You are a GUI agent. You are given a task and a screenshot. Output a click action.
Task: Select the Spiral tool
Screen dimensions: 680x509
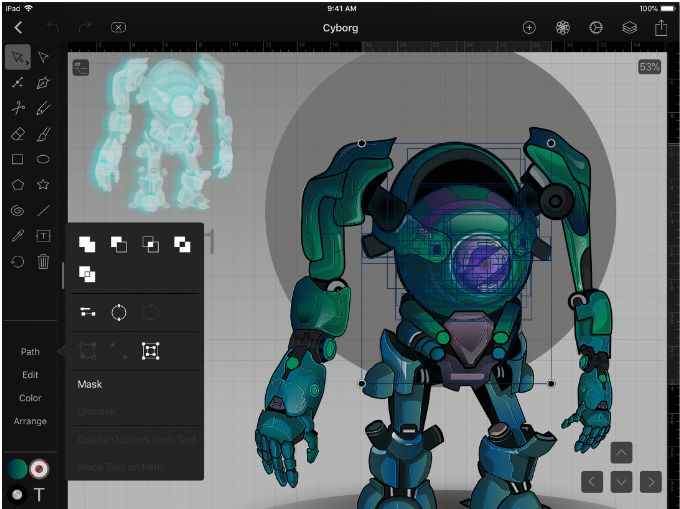pyautogui.click(x=17, y=211)
